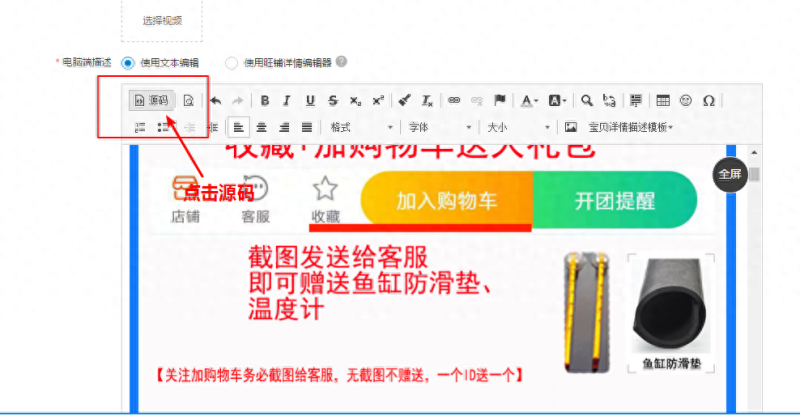Image resolution: width=800 pixels, height=416 pixels.
Task: Insert a hyperlink with the link icon
Action: click(x=454, y=101)
